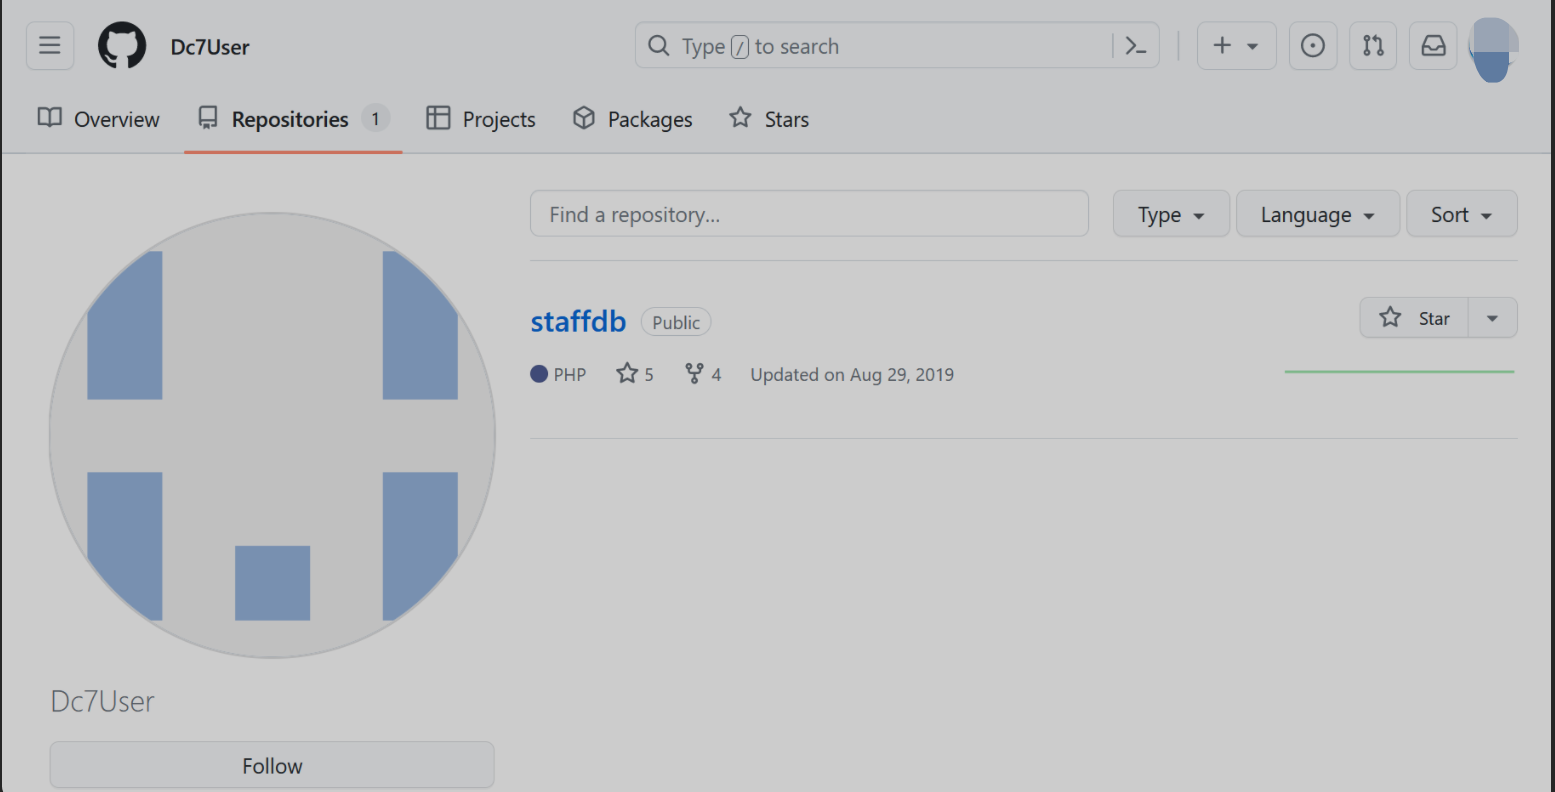Screen dimensions: 1555x792
Task: Open the issues icon in header
Action: [1313, 46]
